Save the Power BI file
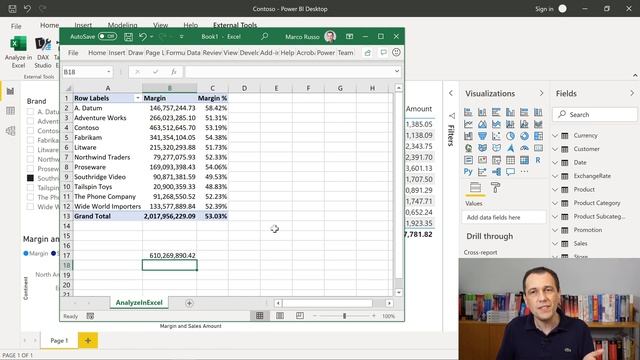The height and width of the screenshot is (360, 640). [x=12, y=9]
